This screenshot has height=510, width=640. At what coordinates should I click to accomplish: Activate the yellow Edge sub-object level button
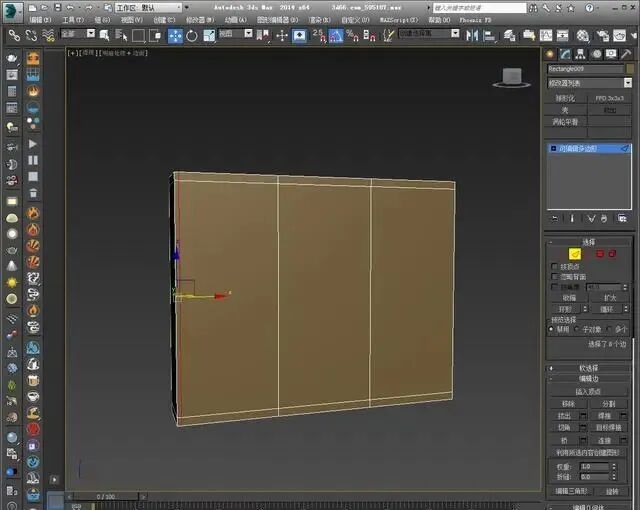click(575, 254)
